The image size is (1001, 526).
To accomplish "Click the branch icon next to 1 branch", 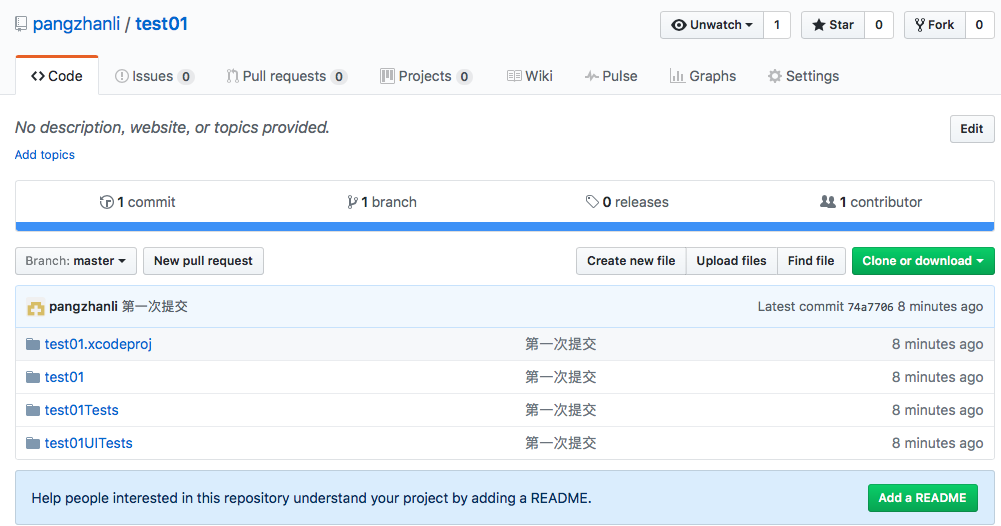I will [x=352, y=202].
